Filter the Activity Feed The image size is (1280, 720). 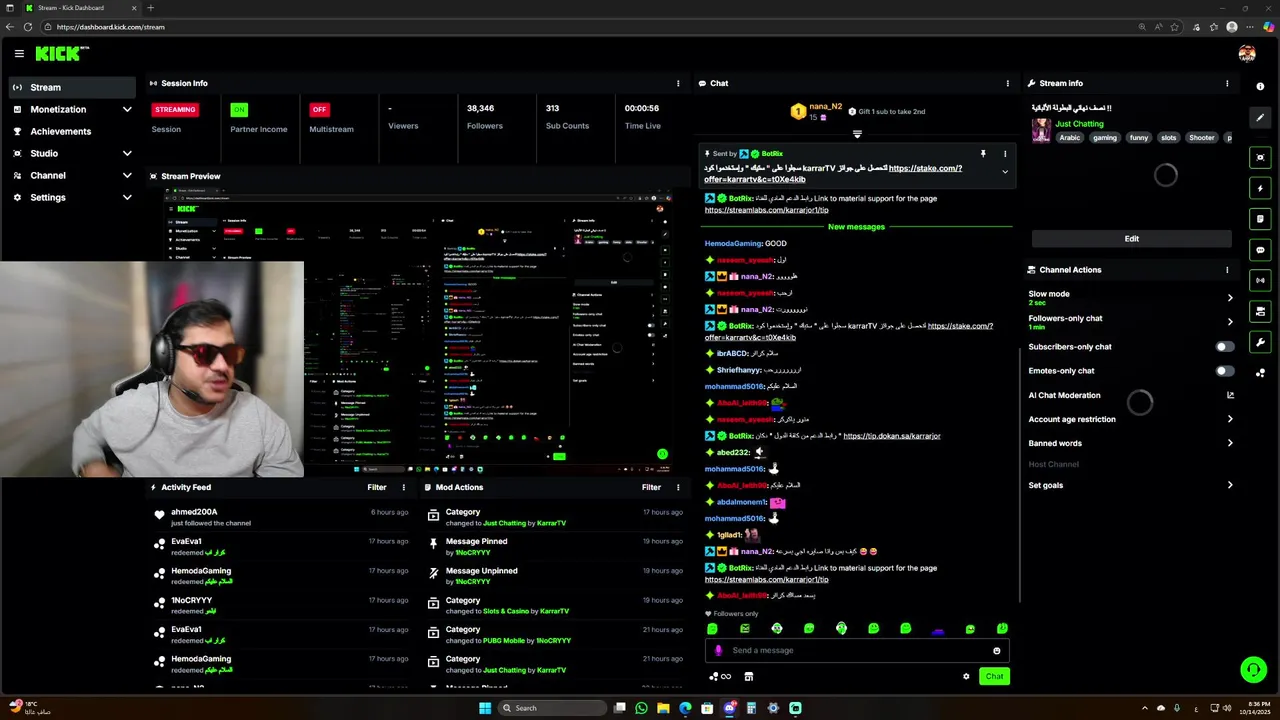point(377,487)
